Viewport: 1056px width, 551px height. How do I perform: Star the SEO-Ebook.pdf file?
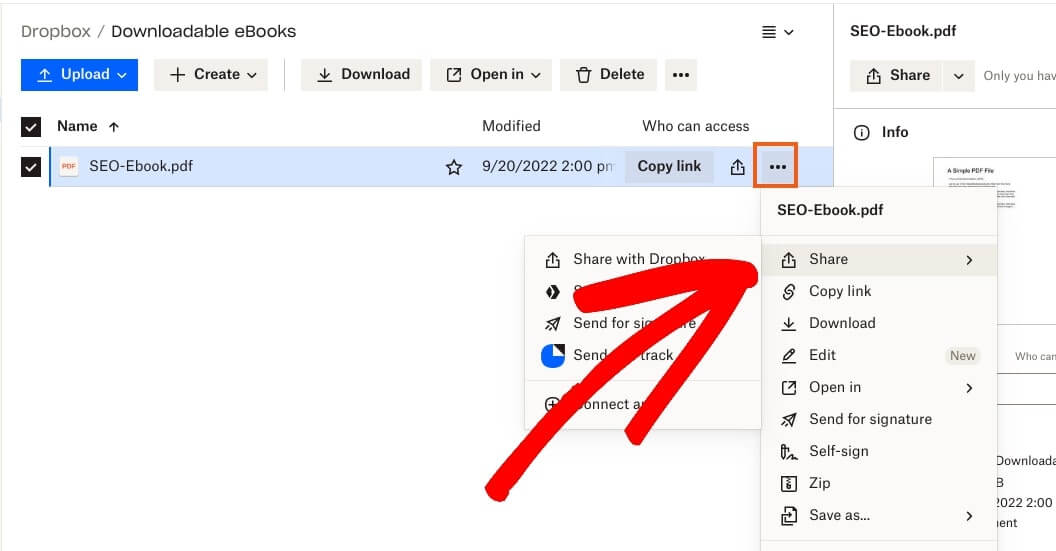pyautogui.click(x=454, y=167)
